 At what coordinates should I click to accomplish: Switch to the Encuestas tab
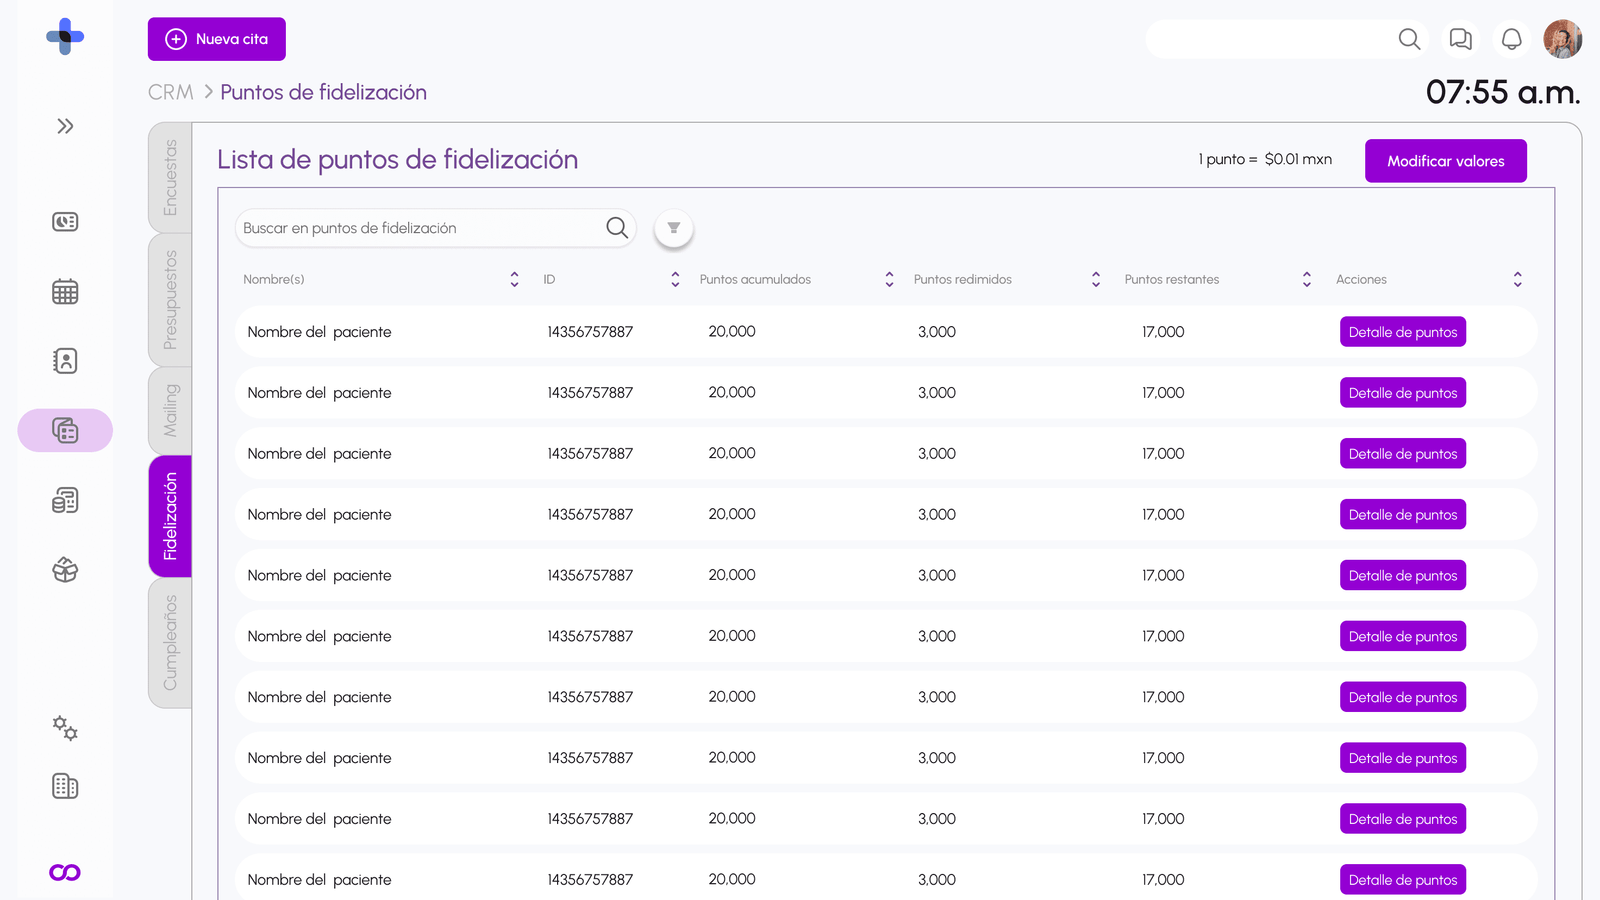pos(170,177)
